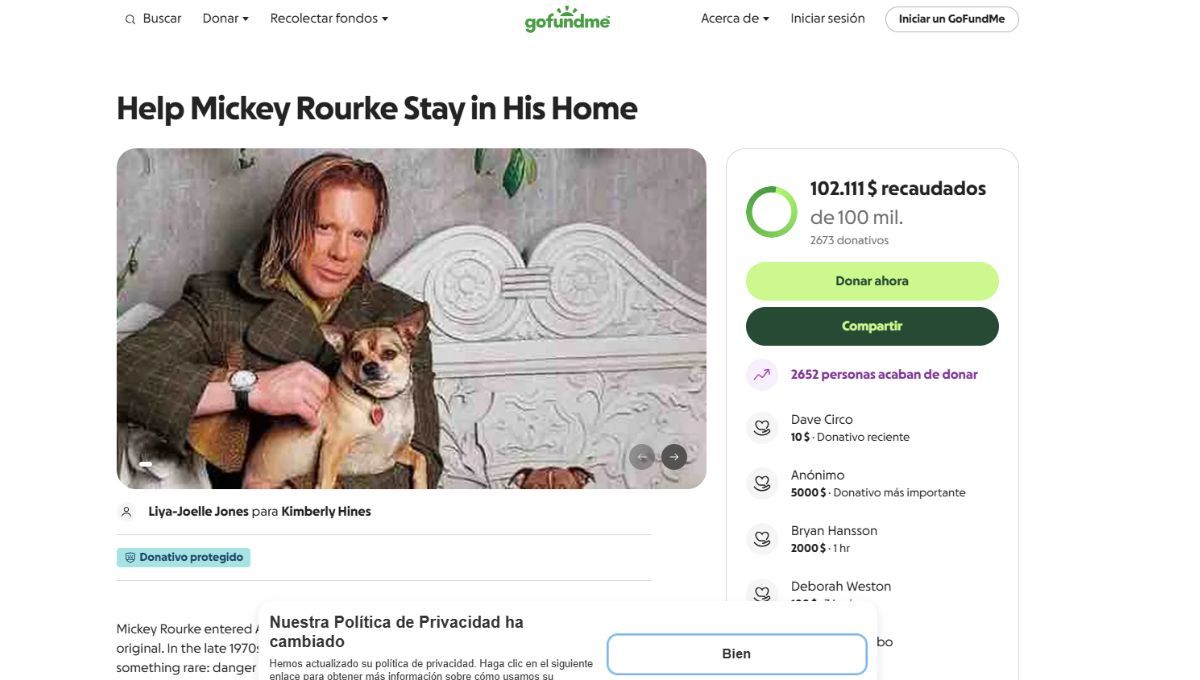
Task: Click the trending donations arrow icon
Action: (x=761, y=373)
